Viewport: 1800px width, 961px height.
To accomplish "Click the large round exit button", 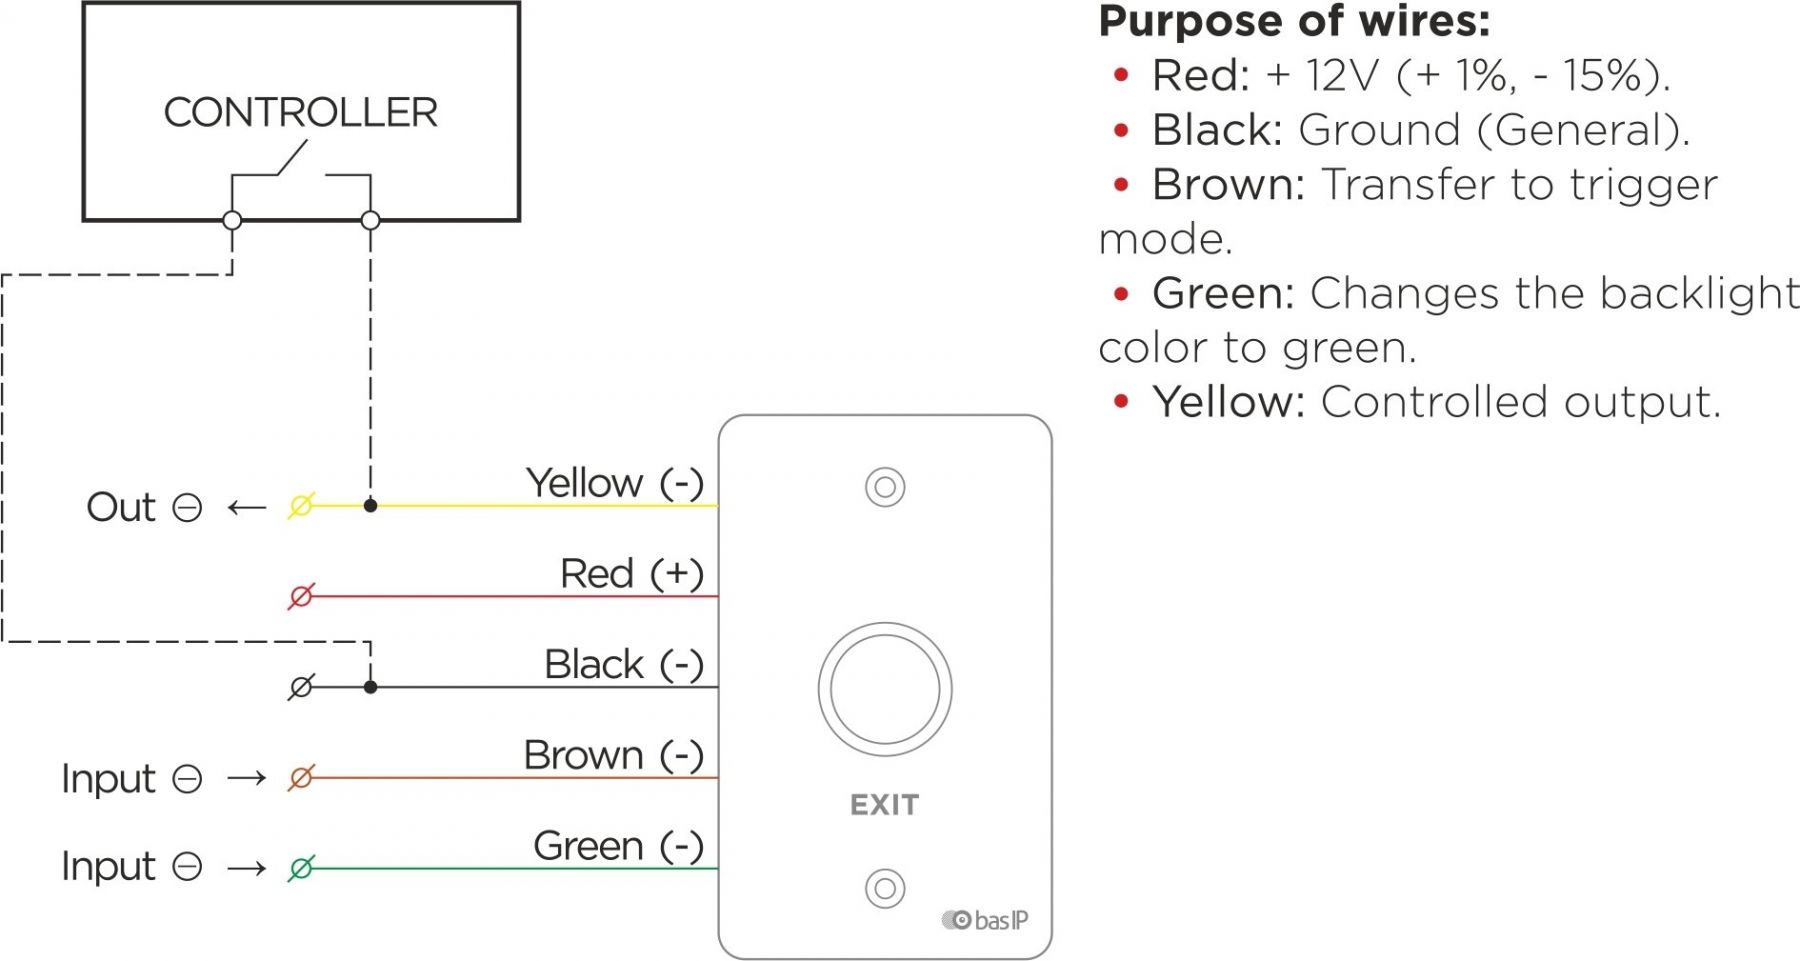I will tap(885, 689).
